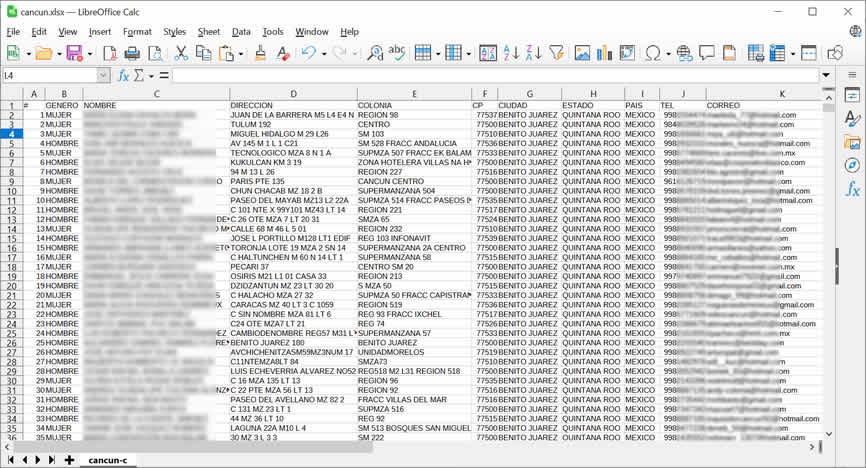The height and width of the screenshot is (468, 866).
Task: Click the Cut scissors icon
Action: pos(181,53)
